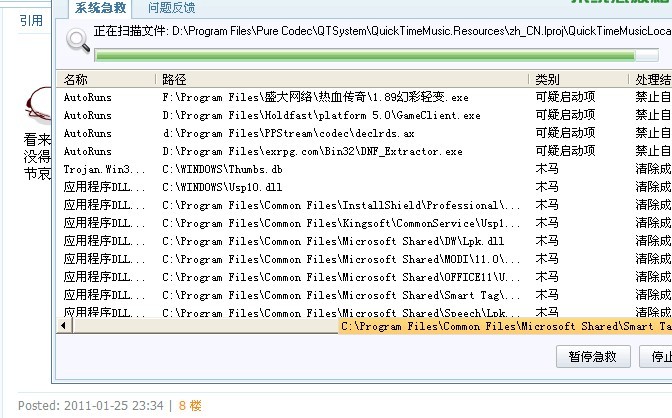The width and height of the screenshot is (672, 418).
Task: Select the 热血传奇 1.89幻彩轻变.exe path
Action: tap(315, 97)
